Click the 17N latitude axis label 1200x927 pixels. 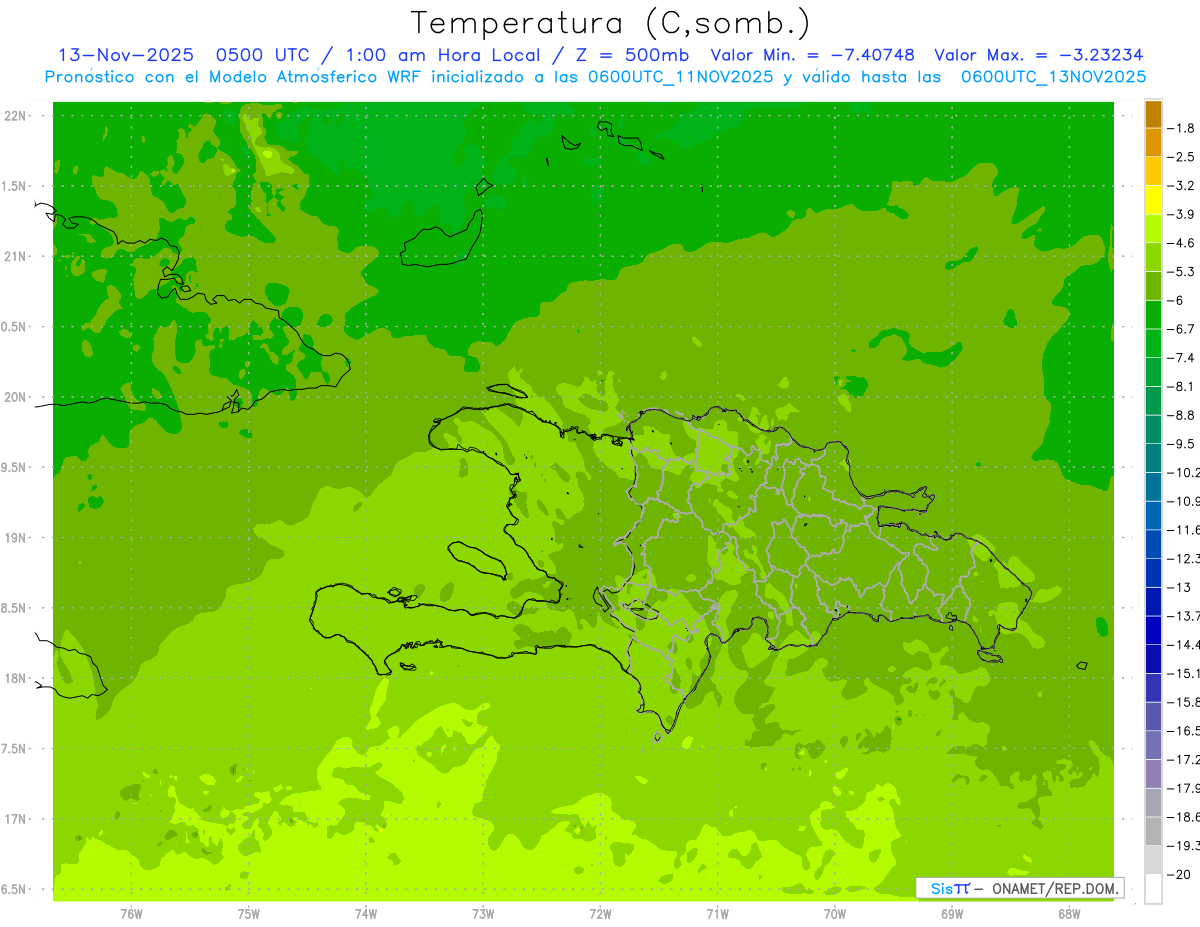click(x=15, y=819)
